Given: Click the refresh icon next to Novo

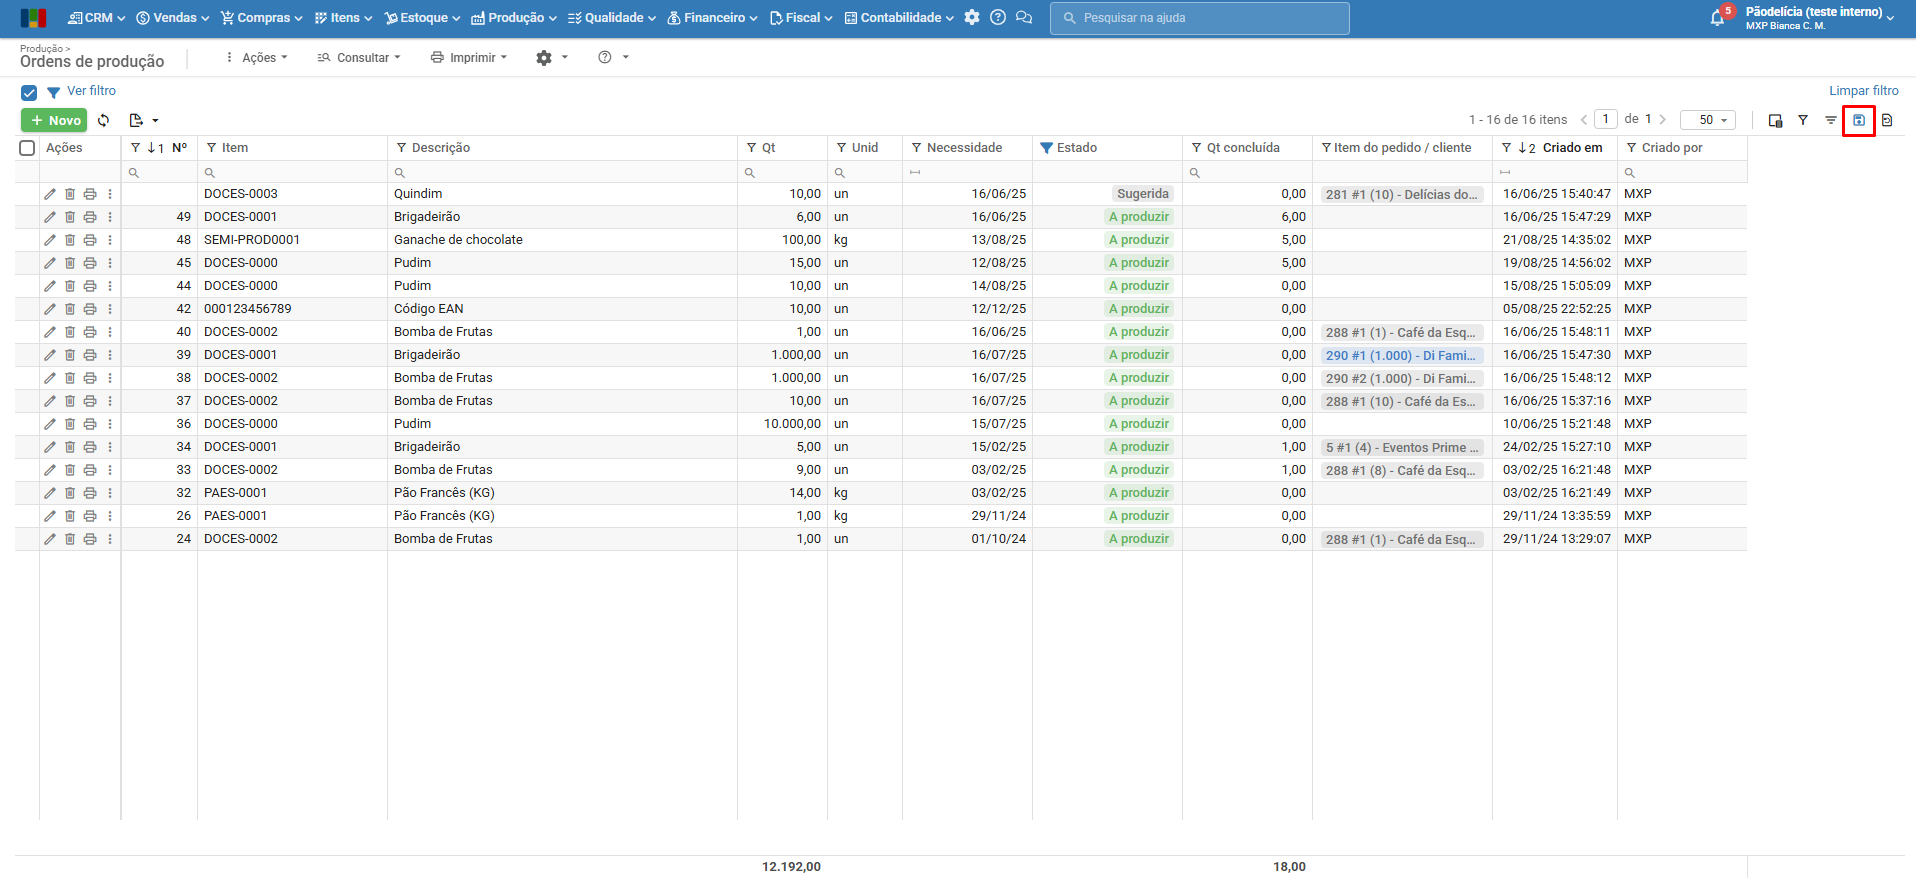Looking at the screenshot, I should [104, 120].
